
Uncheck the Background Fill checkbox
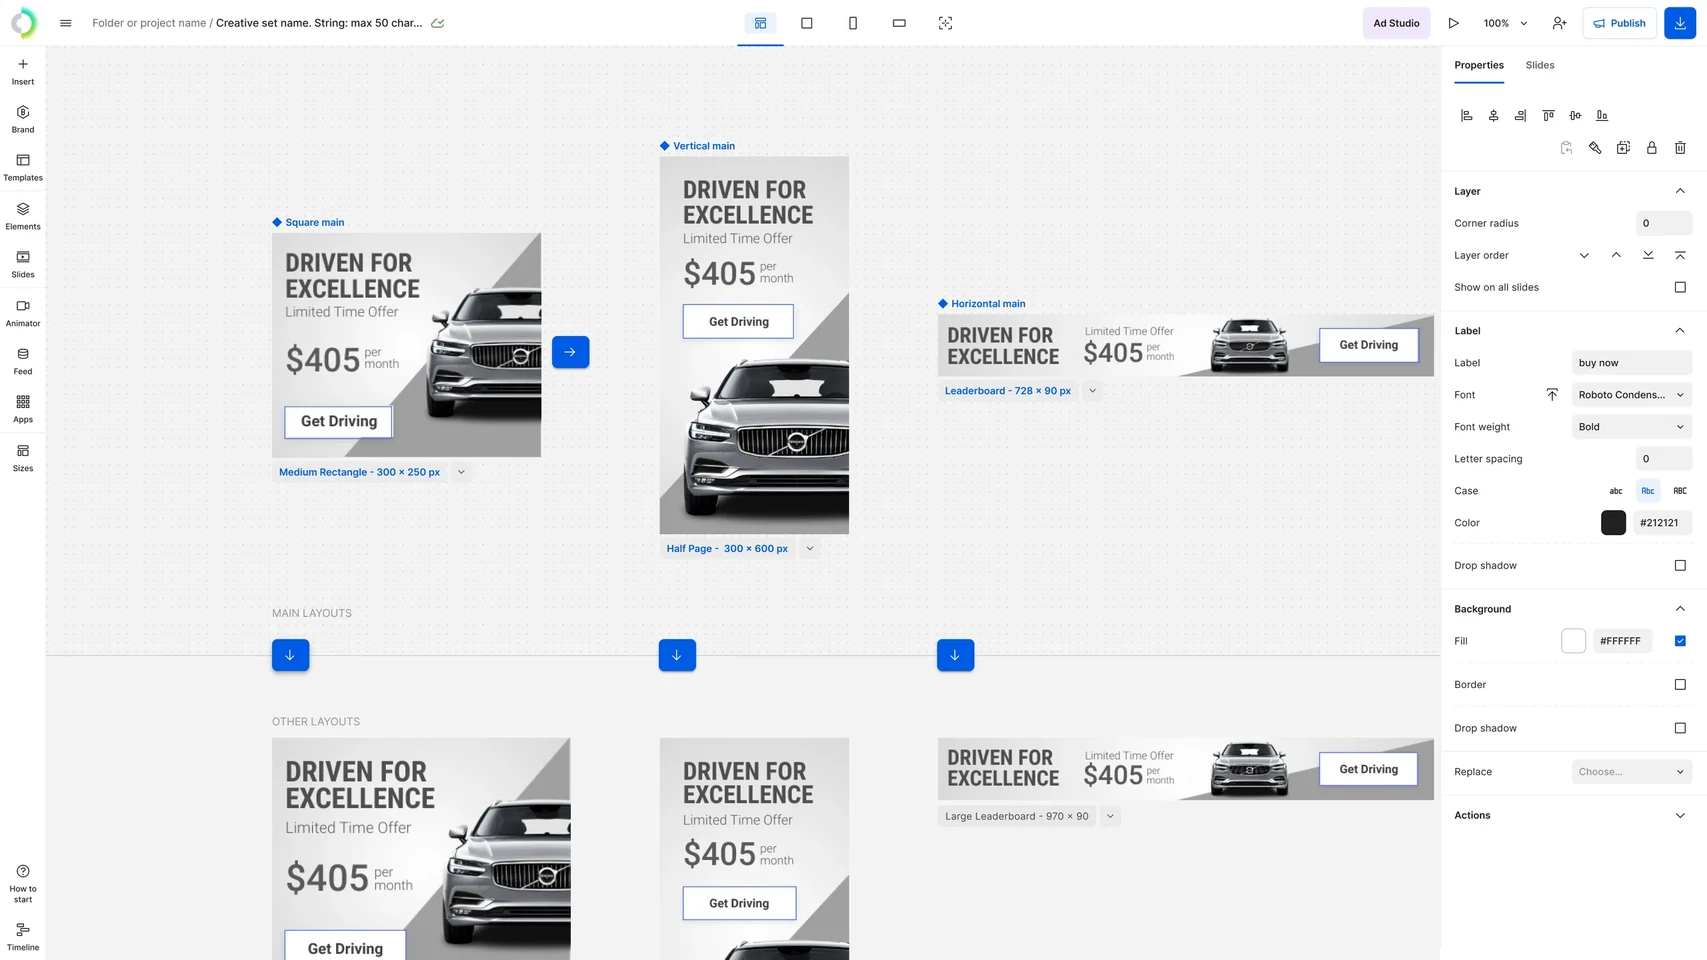click(x=1680, y=641)
